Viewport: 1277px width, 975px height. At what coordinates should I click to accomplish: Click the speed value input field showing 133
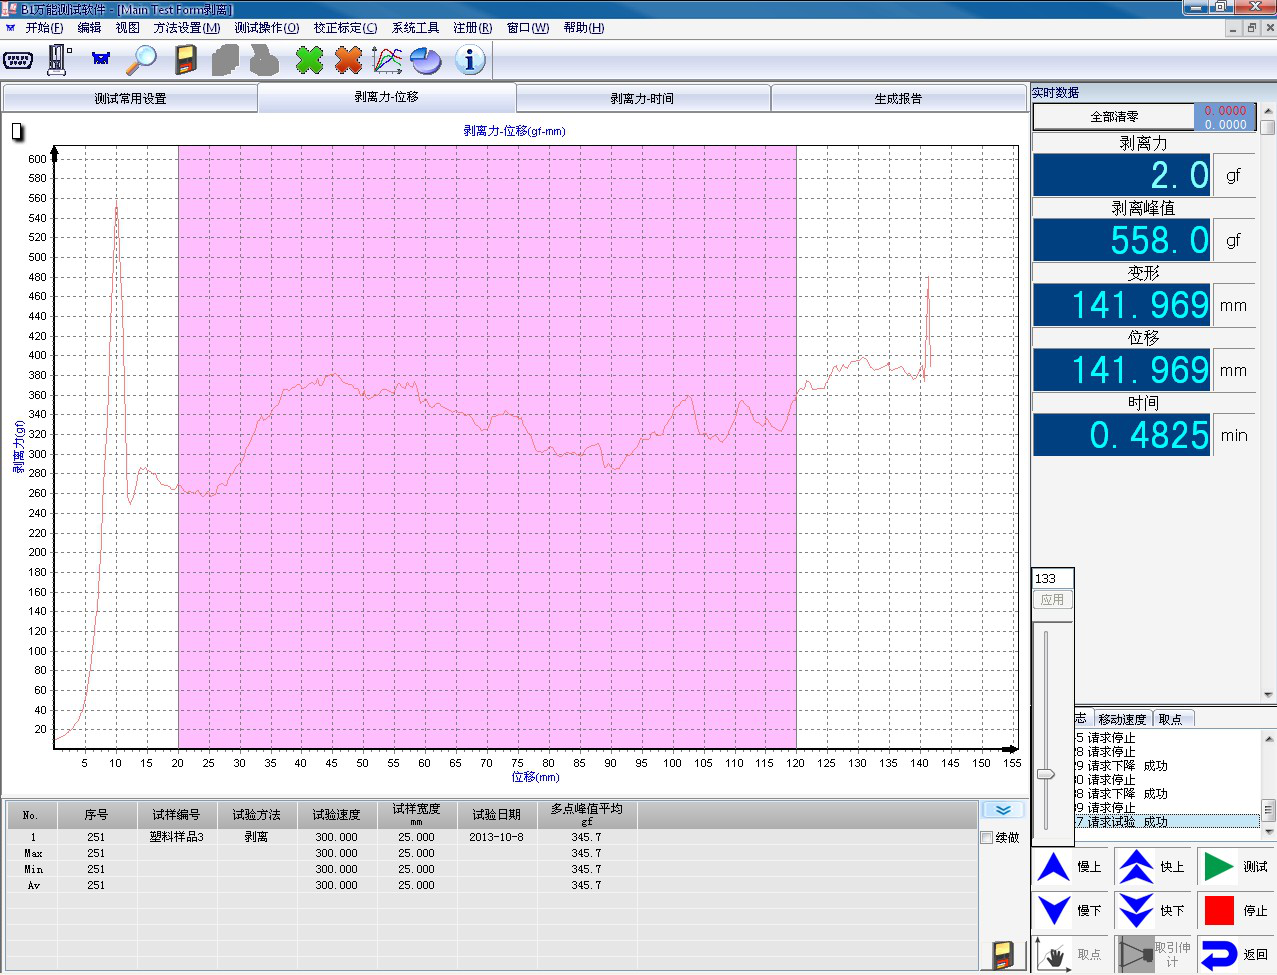tap(1052, 579)
